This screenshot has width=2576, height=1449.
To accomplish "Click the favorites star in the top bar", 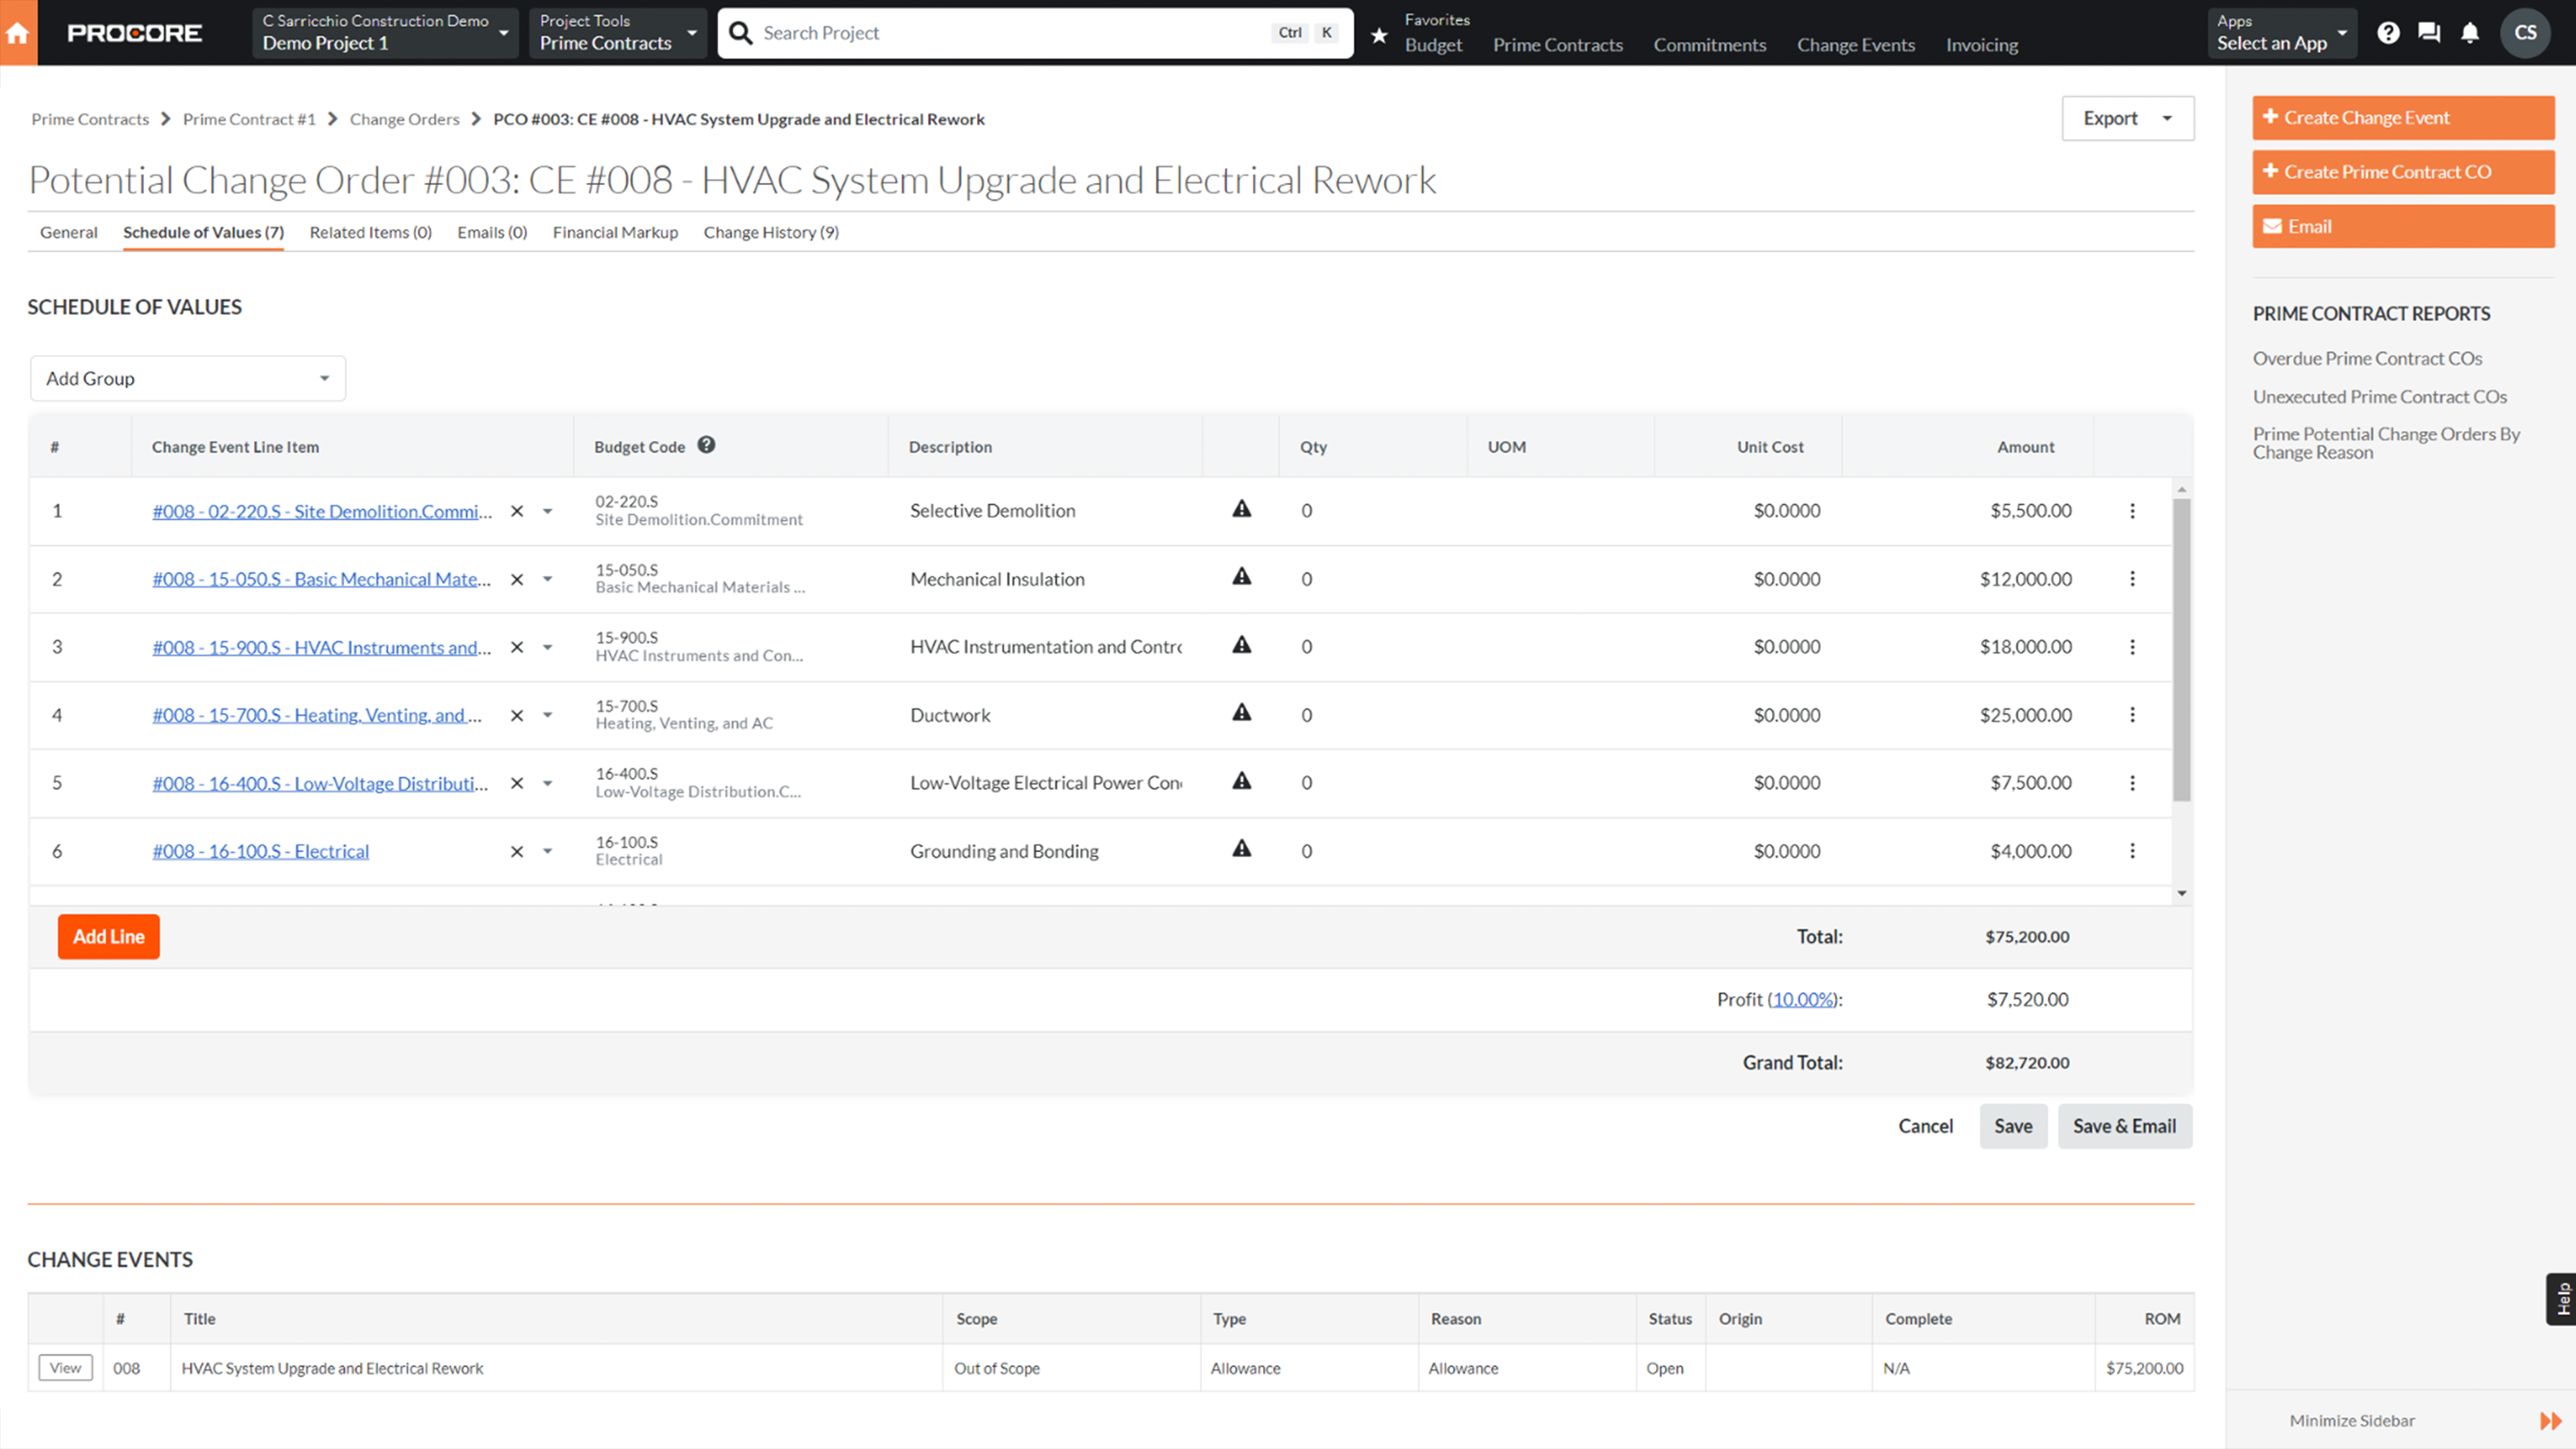I will pos(1379,35).
